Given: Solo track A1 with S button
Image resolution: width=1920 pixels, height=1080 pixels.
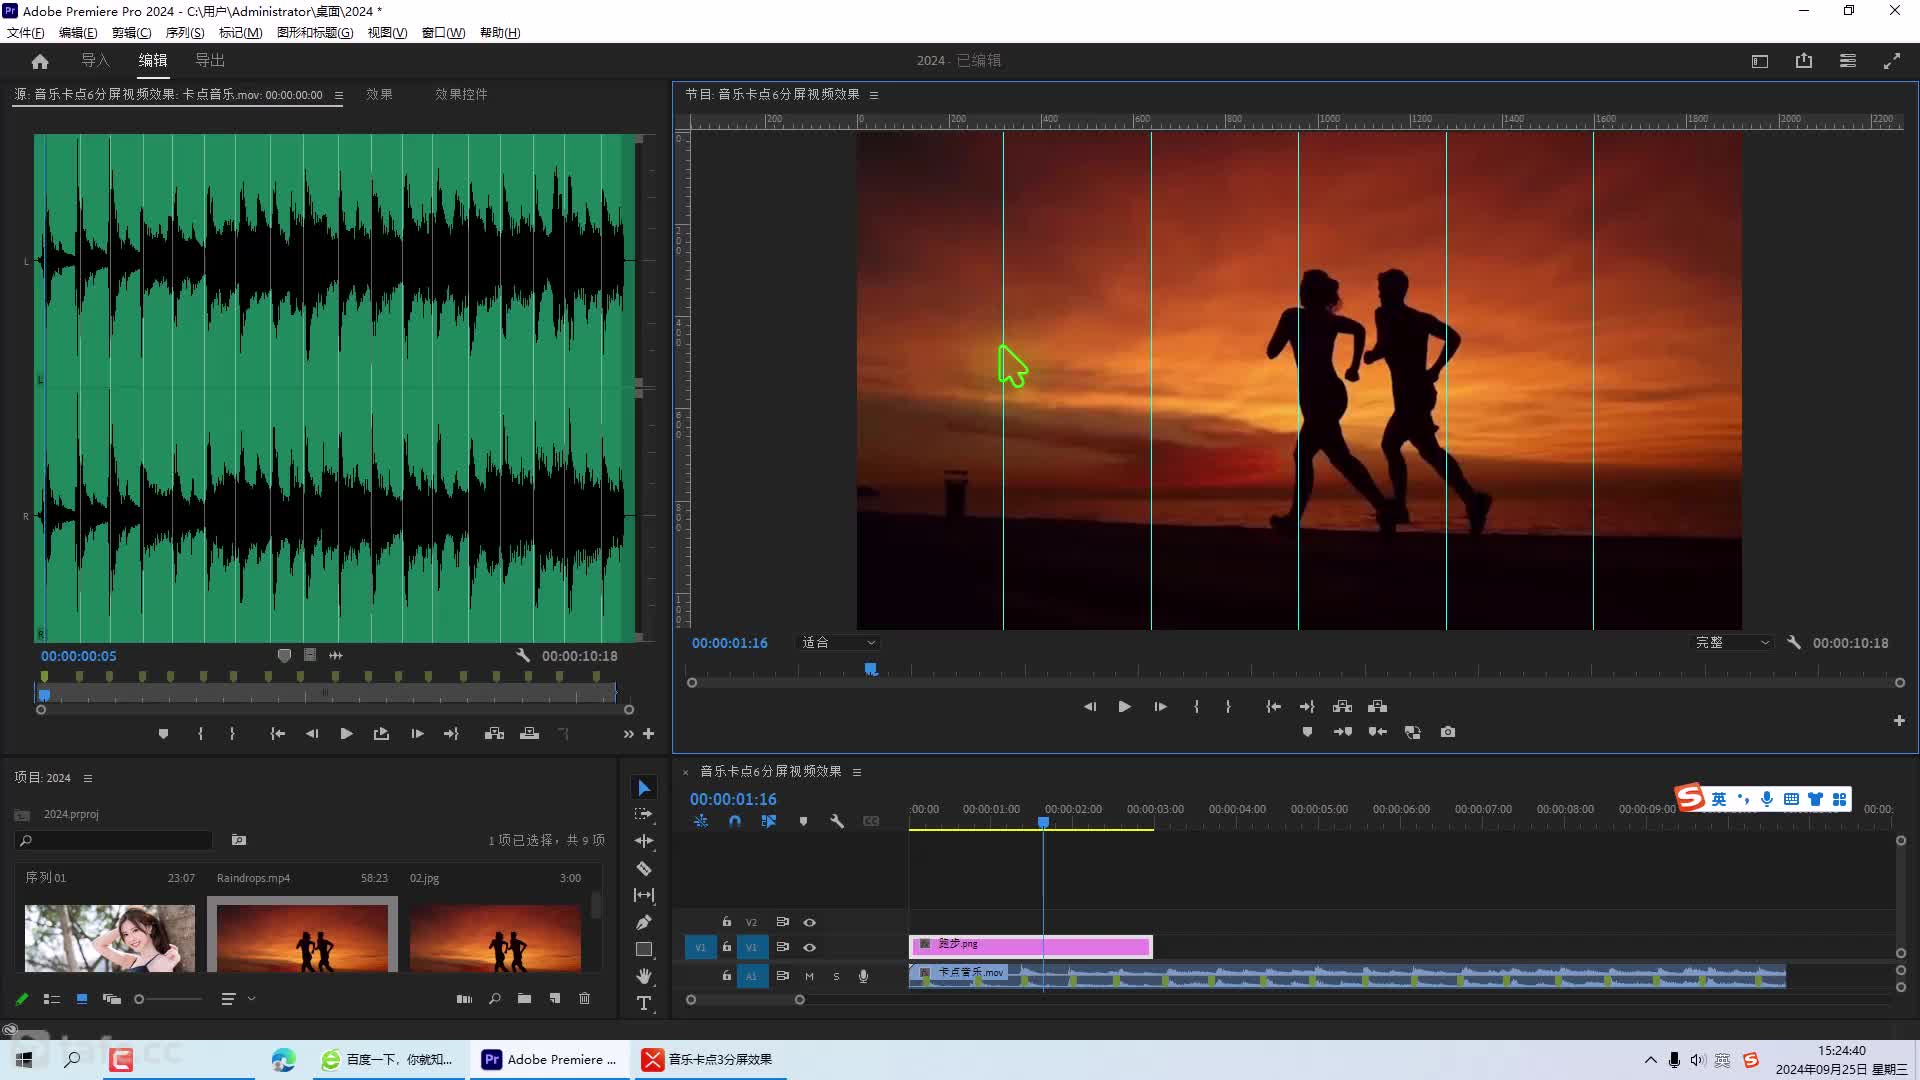Looking at the screenshot, I should tap(836, 976).
